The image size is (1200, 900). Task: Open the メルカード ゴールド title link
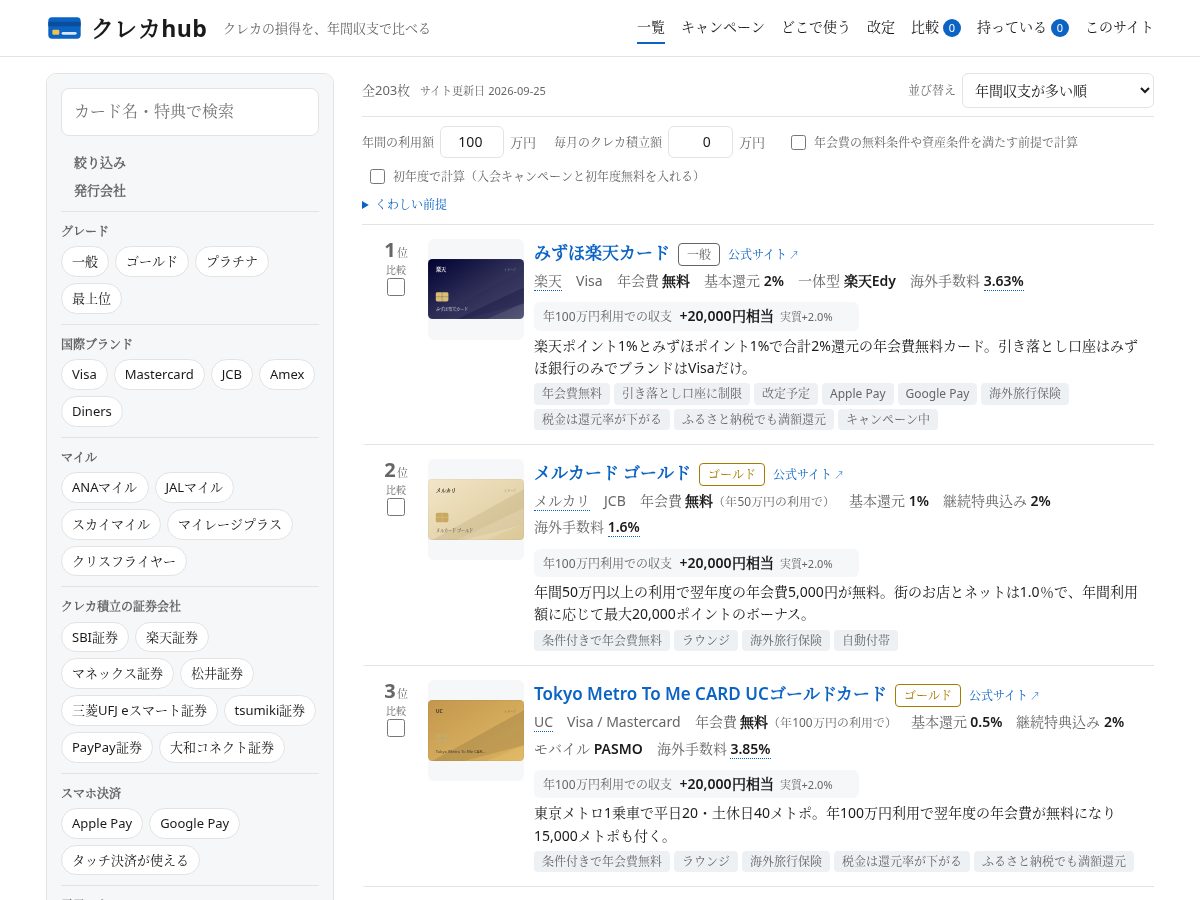tap(612, 473)
